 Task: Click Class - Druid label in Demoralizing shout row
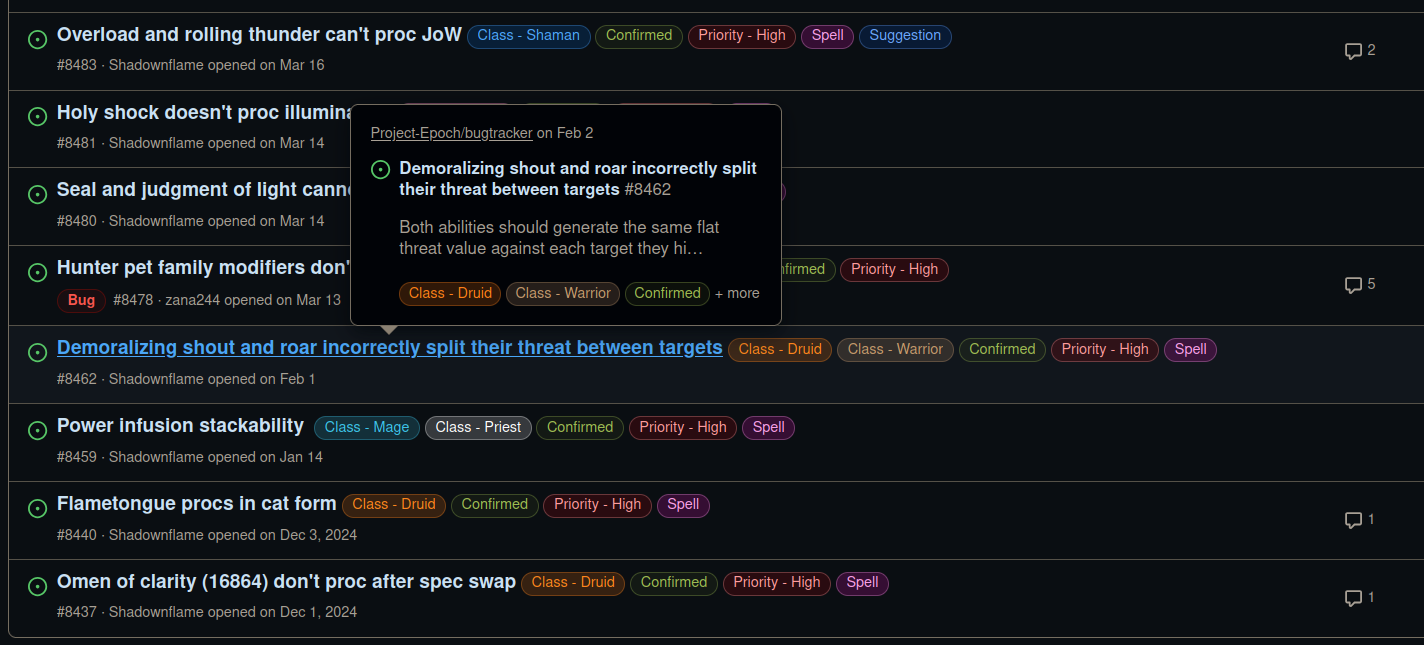point(780,350)
